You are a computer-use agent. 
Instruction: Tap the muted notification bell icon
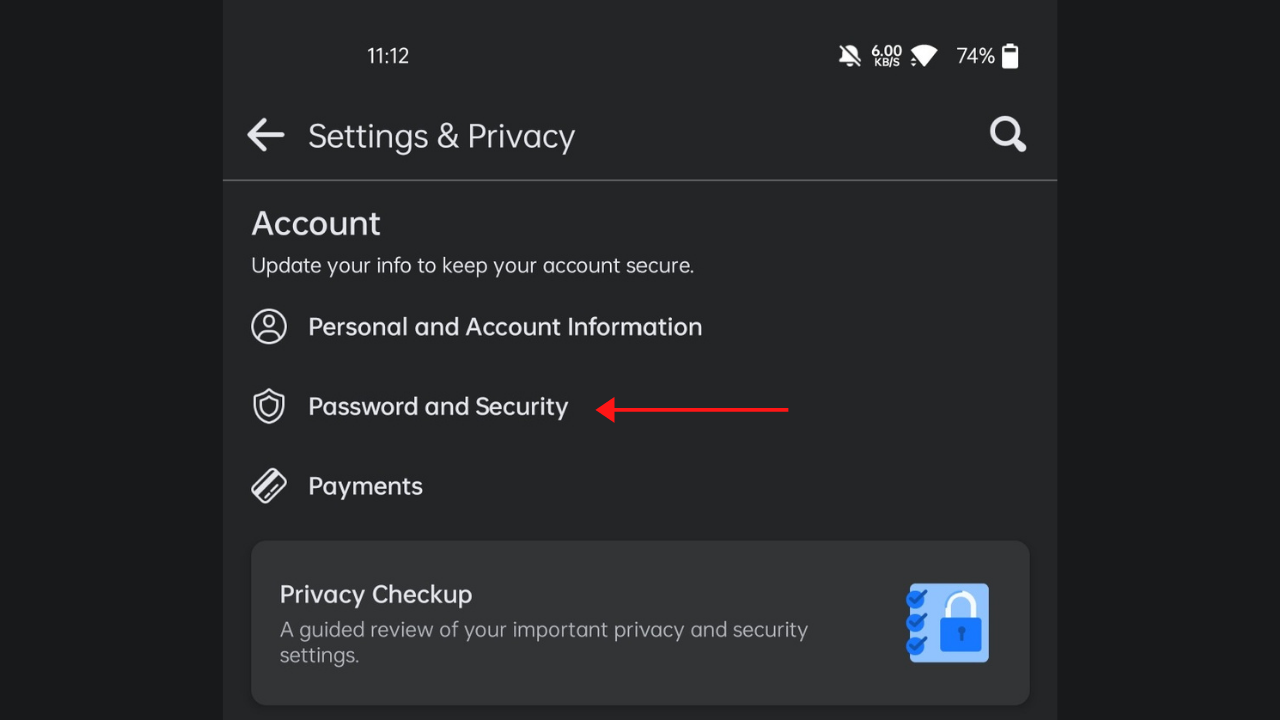tap(850, 56)
